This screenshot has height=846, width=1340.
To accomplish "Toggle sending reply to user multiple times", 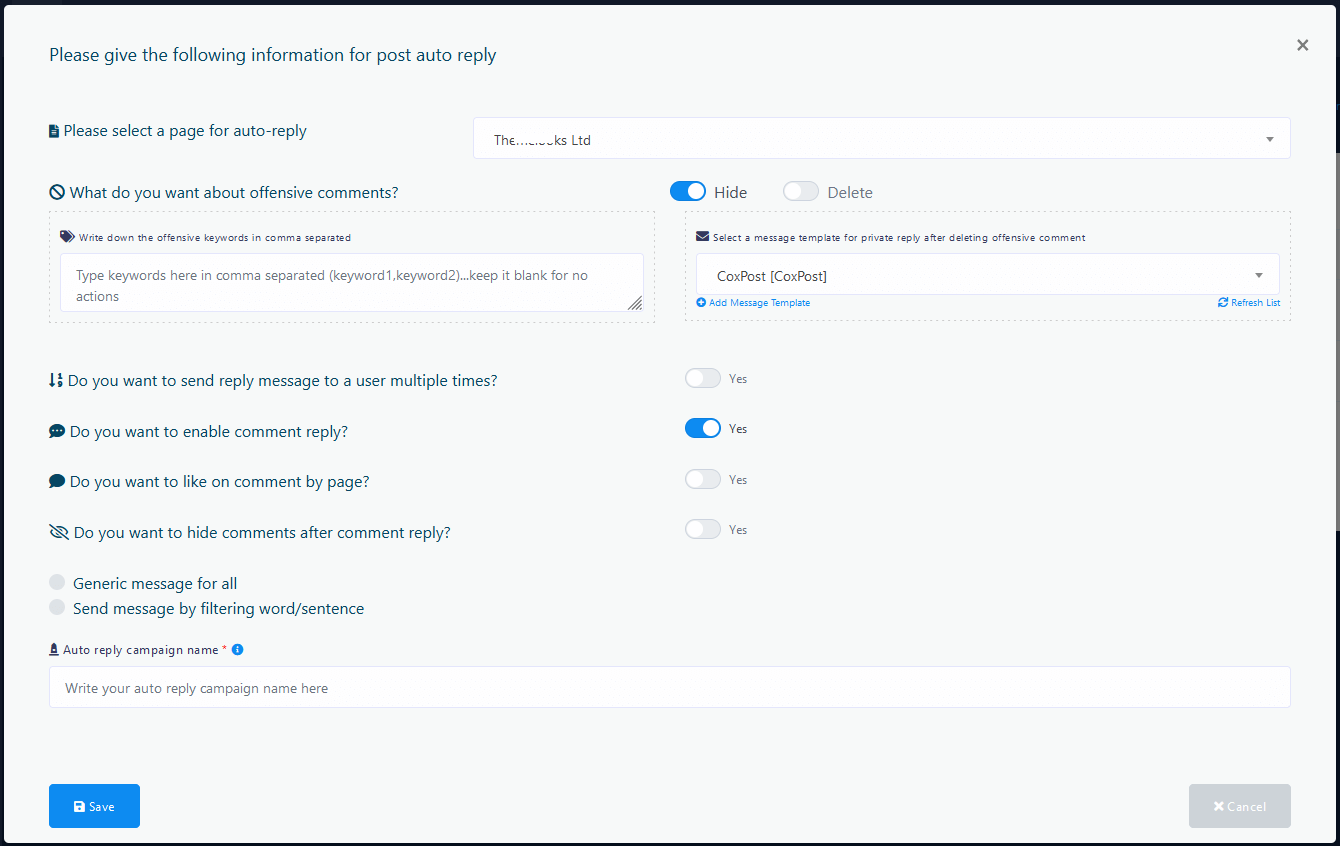I will [703, 378].
